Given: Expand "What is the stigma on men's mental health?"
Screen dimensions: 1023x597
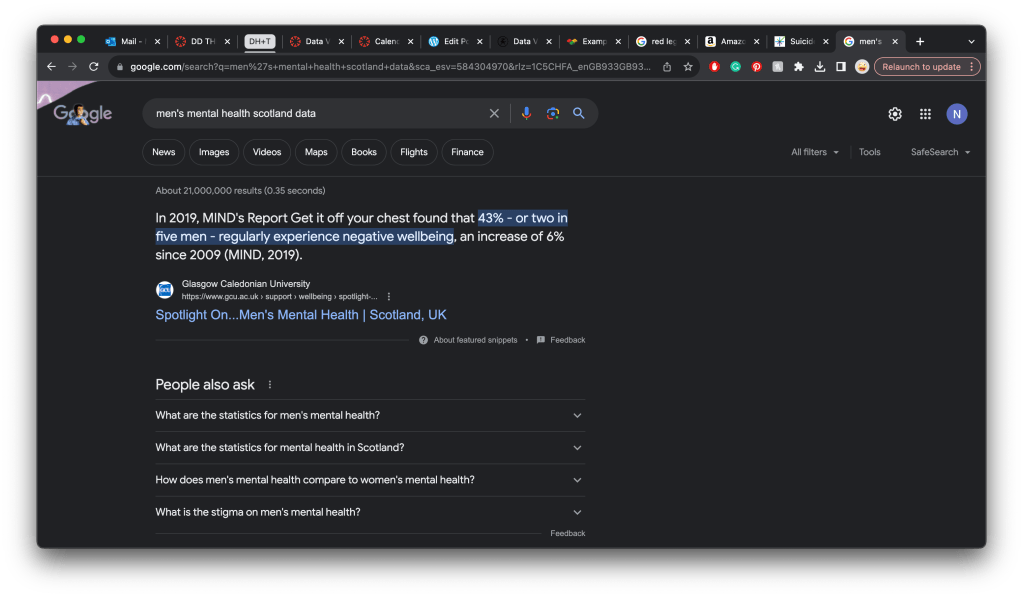Looking at the screenshot, I should click(370, 512).
